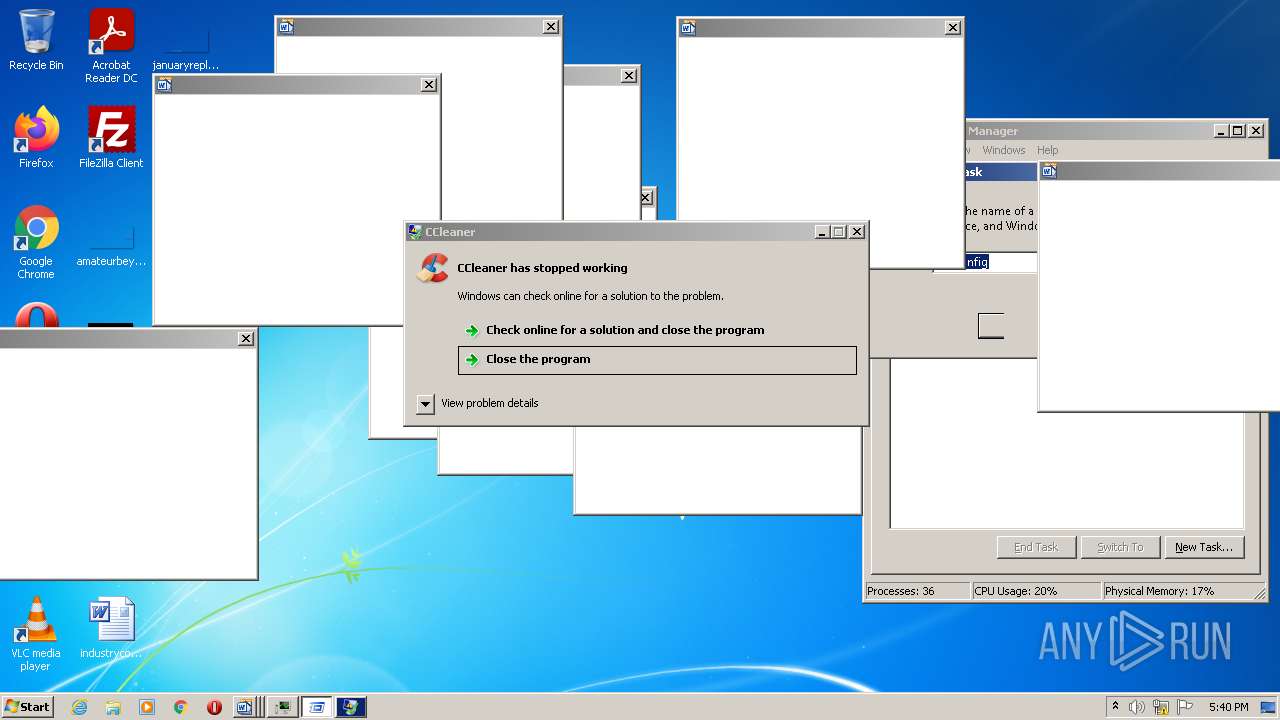Open Firefox desktop shortcut

pos(36,137)
